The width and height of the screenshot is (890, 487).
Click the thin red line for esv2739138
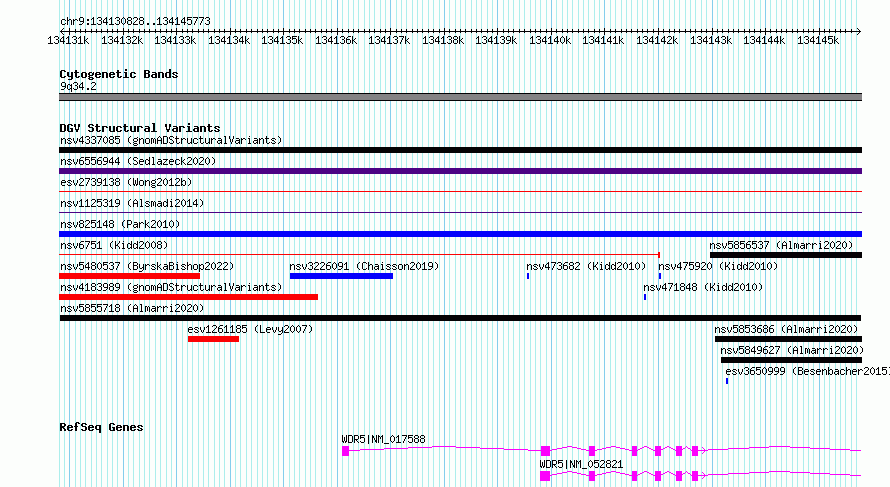coord(460,192)
